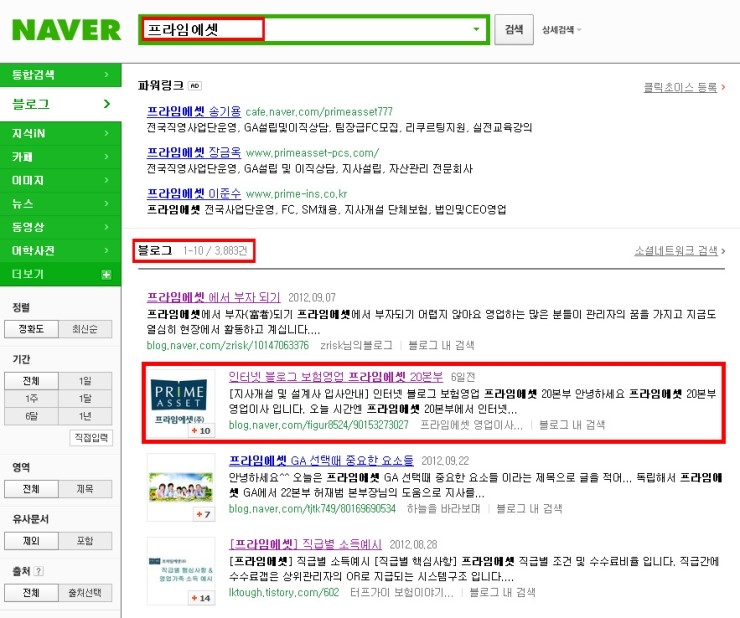
Task: Open post 인터넷 블로그 보험영업 프라임에셋 20본부
Action: [336, 377]
